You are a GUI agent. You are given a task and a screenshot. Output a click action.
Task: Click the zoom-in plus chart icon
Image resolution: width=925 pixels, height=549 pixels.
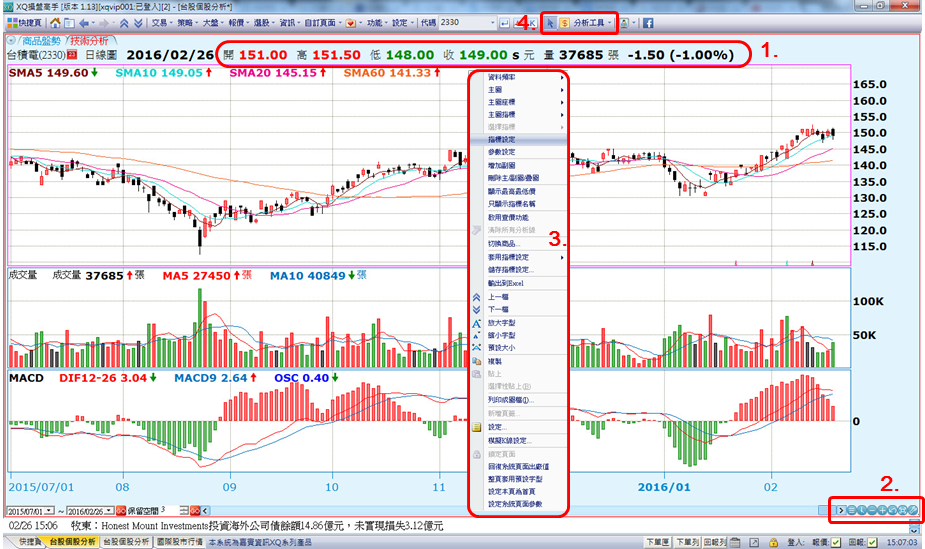point(882,510)
